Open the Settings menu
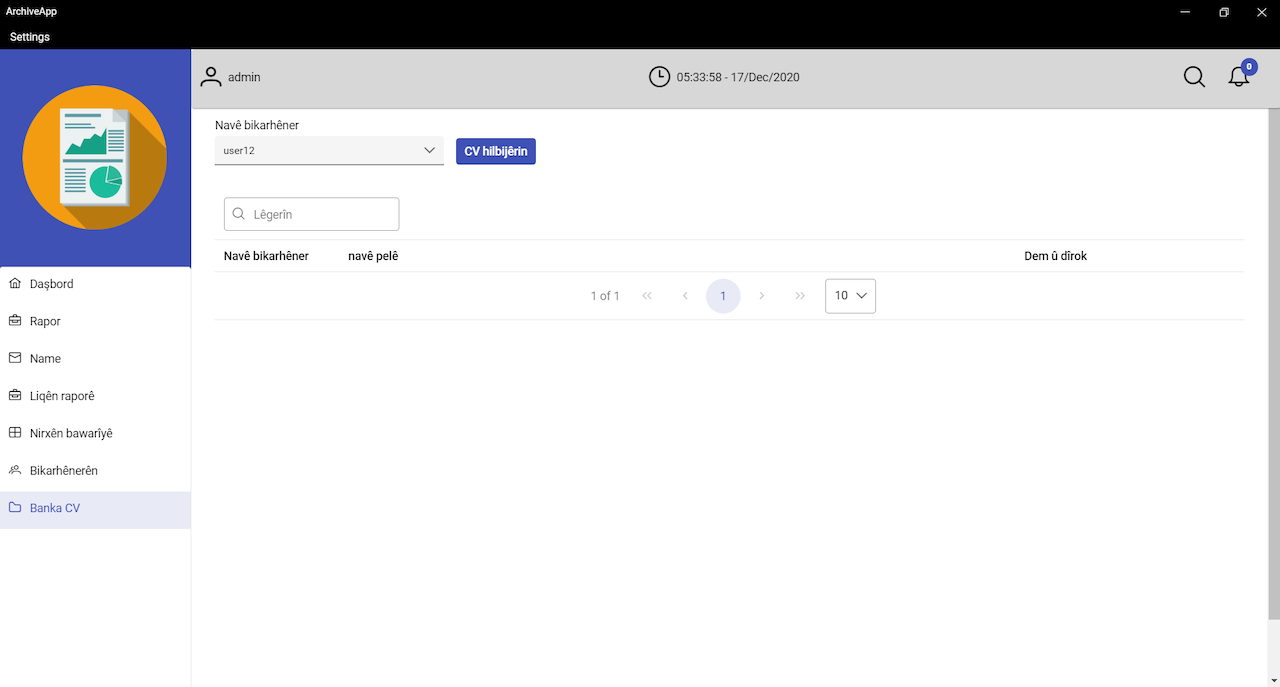1280x687 pixels. click(30, 37)
